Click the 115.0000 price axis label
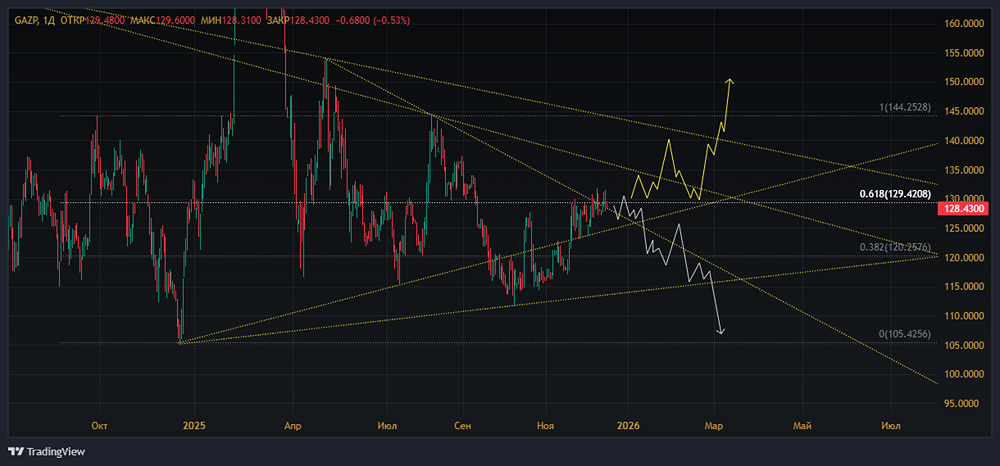The height and width of the screenshot is (466, 1000). [x=964, y=287]
